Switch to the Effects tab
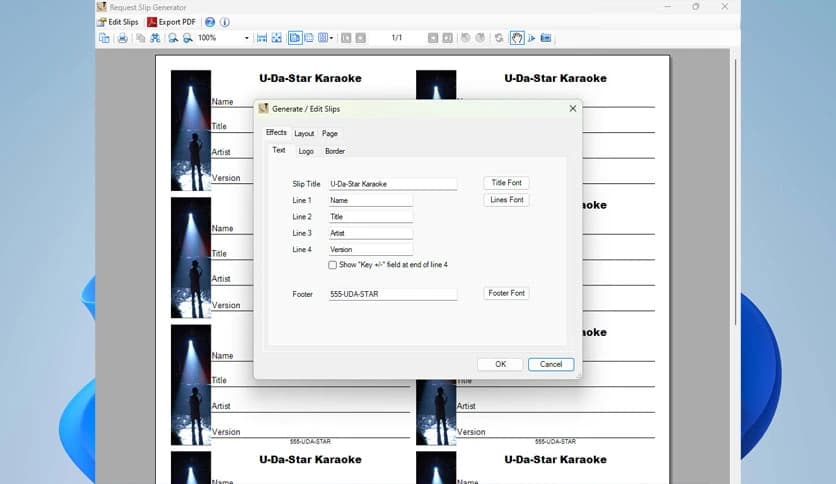836x484 pixels. click(276, 132)
